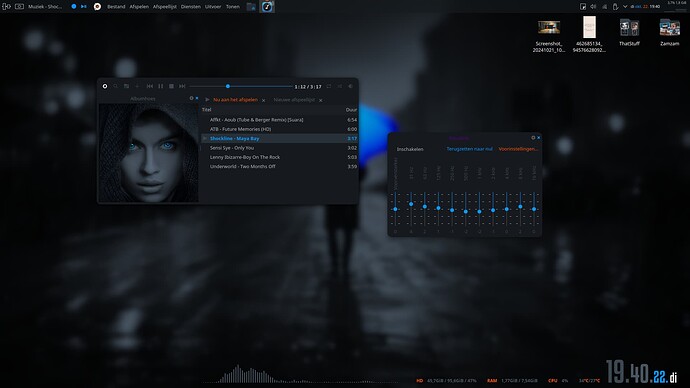Open the Tonen menu
The width and height of the screenshot is (690, 388).
tap(233, 7)
